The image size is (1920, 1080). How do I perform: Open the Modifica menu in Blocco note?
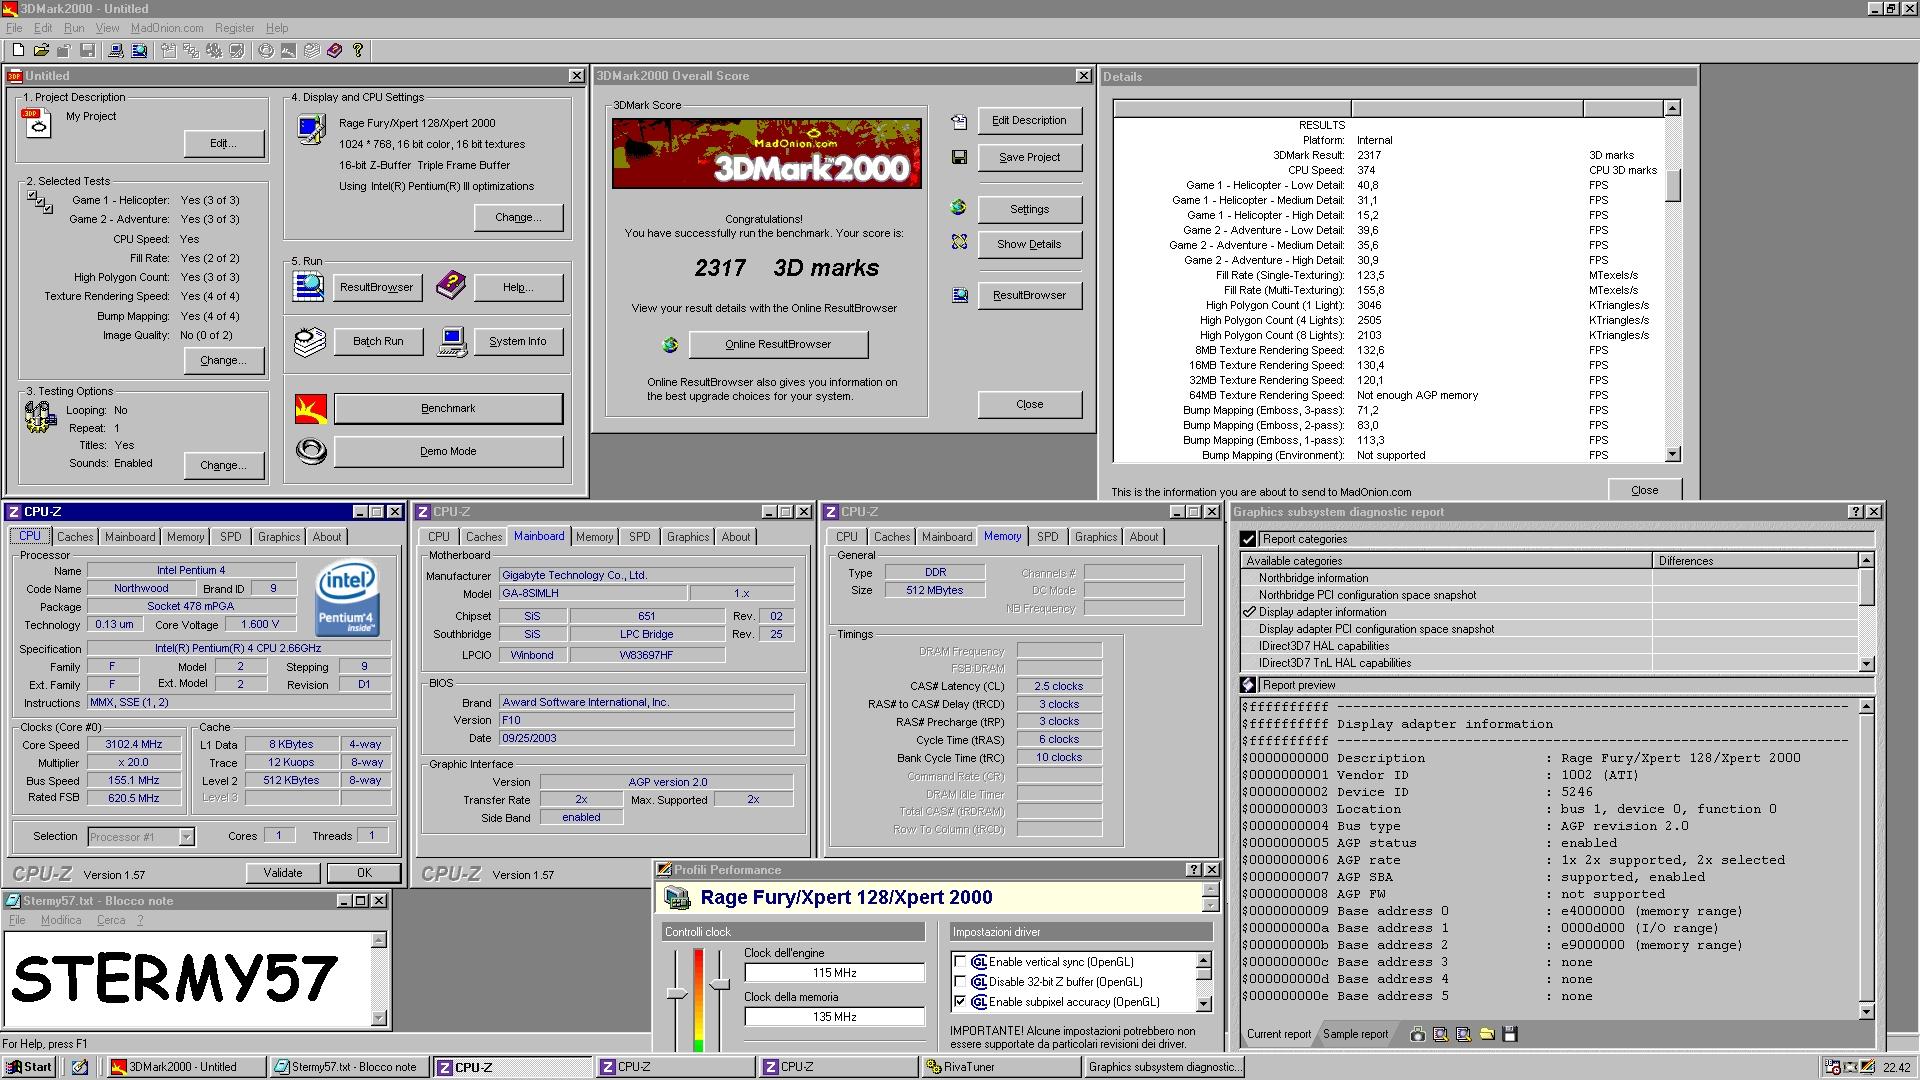(x=61, y=920)
